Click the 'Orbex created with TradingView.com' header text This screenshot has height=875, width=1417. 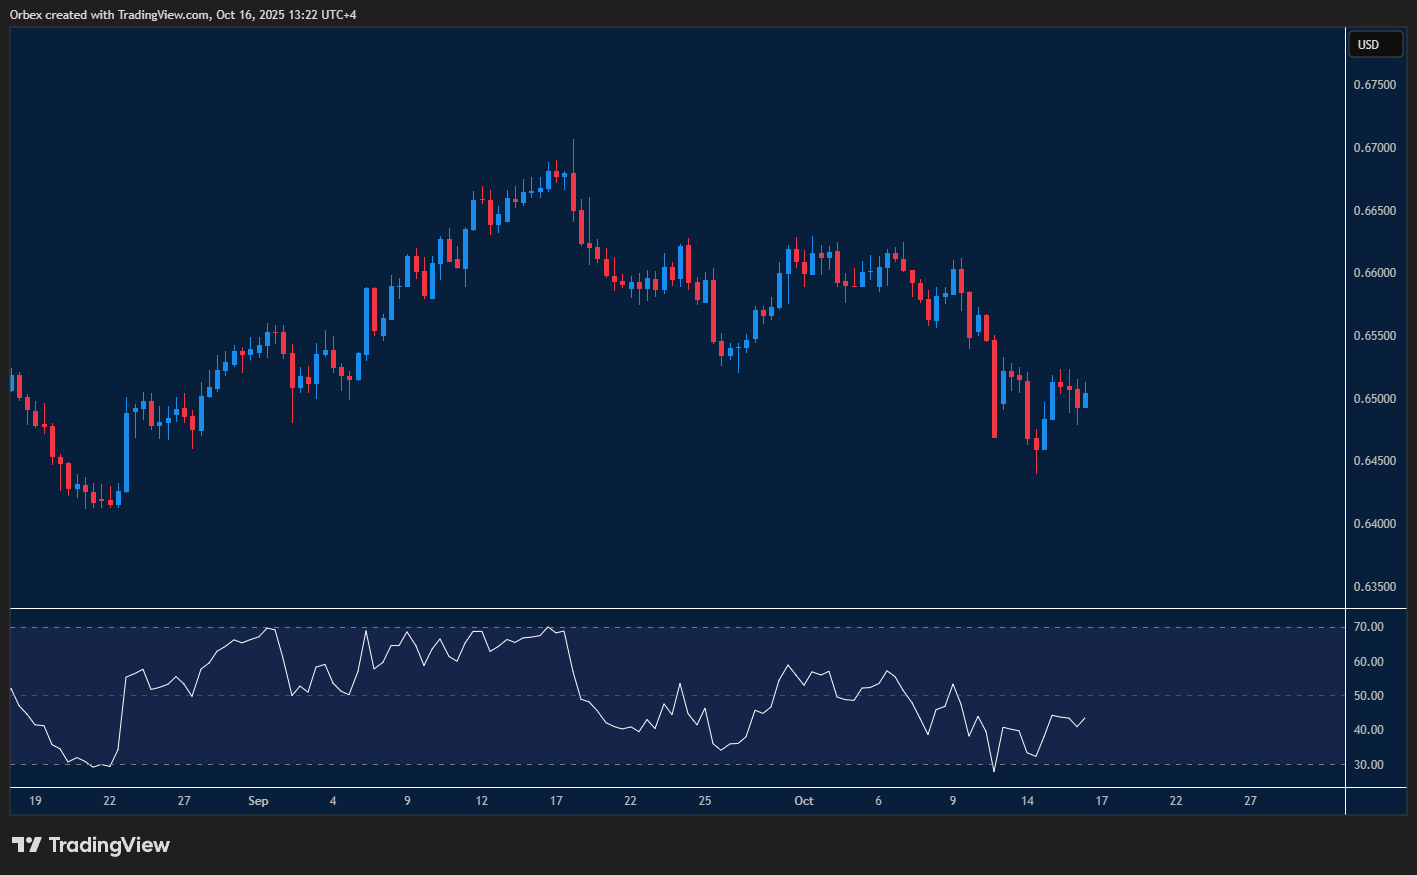tap(183, 14)
